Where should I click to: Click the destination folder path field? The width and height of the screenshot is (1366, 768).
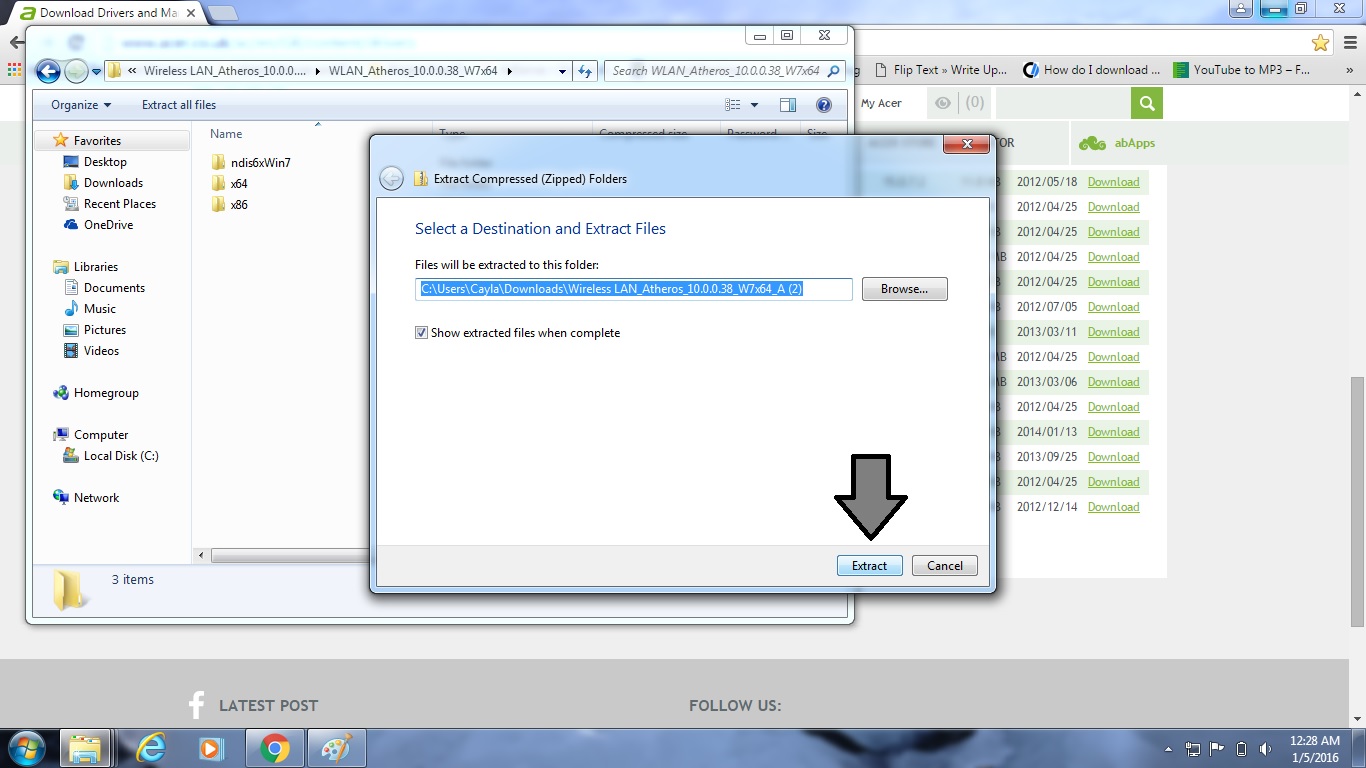pos(634,289)
